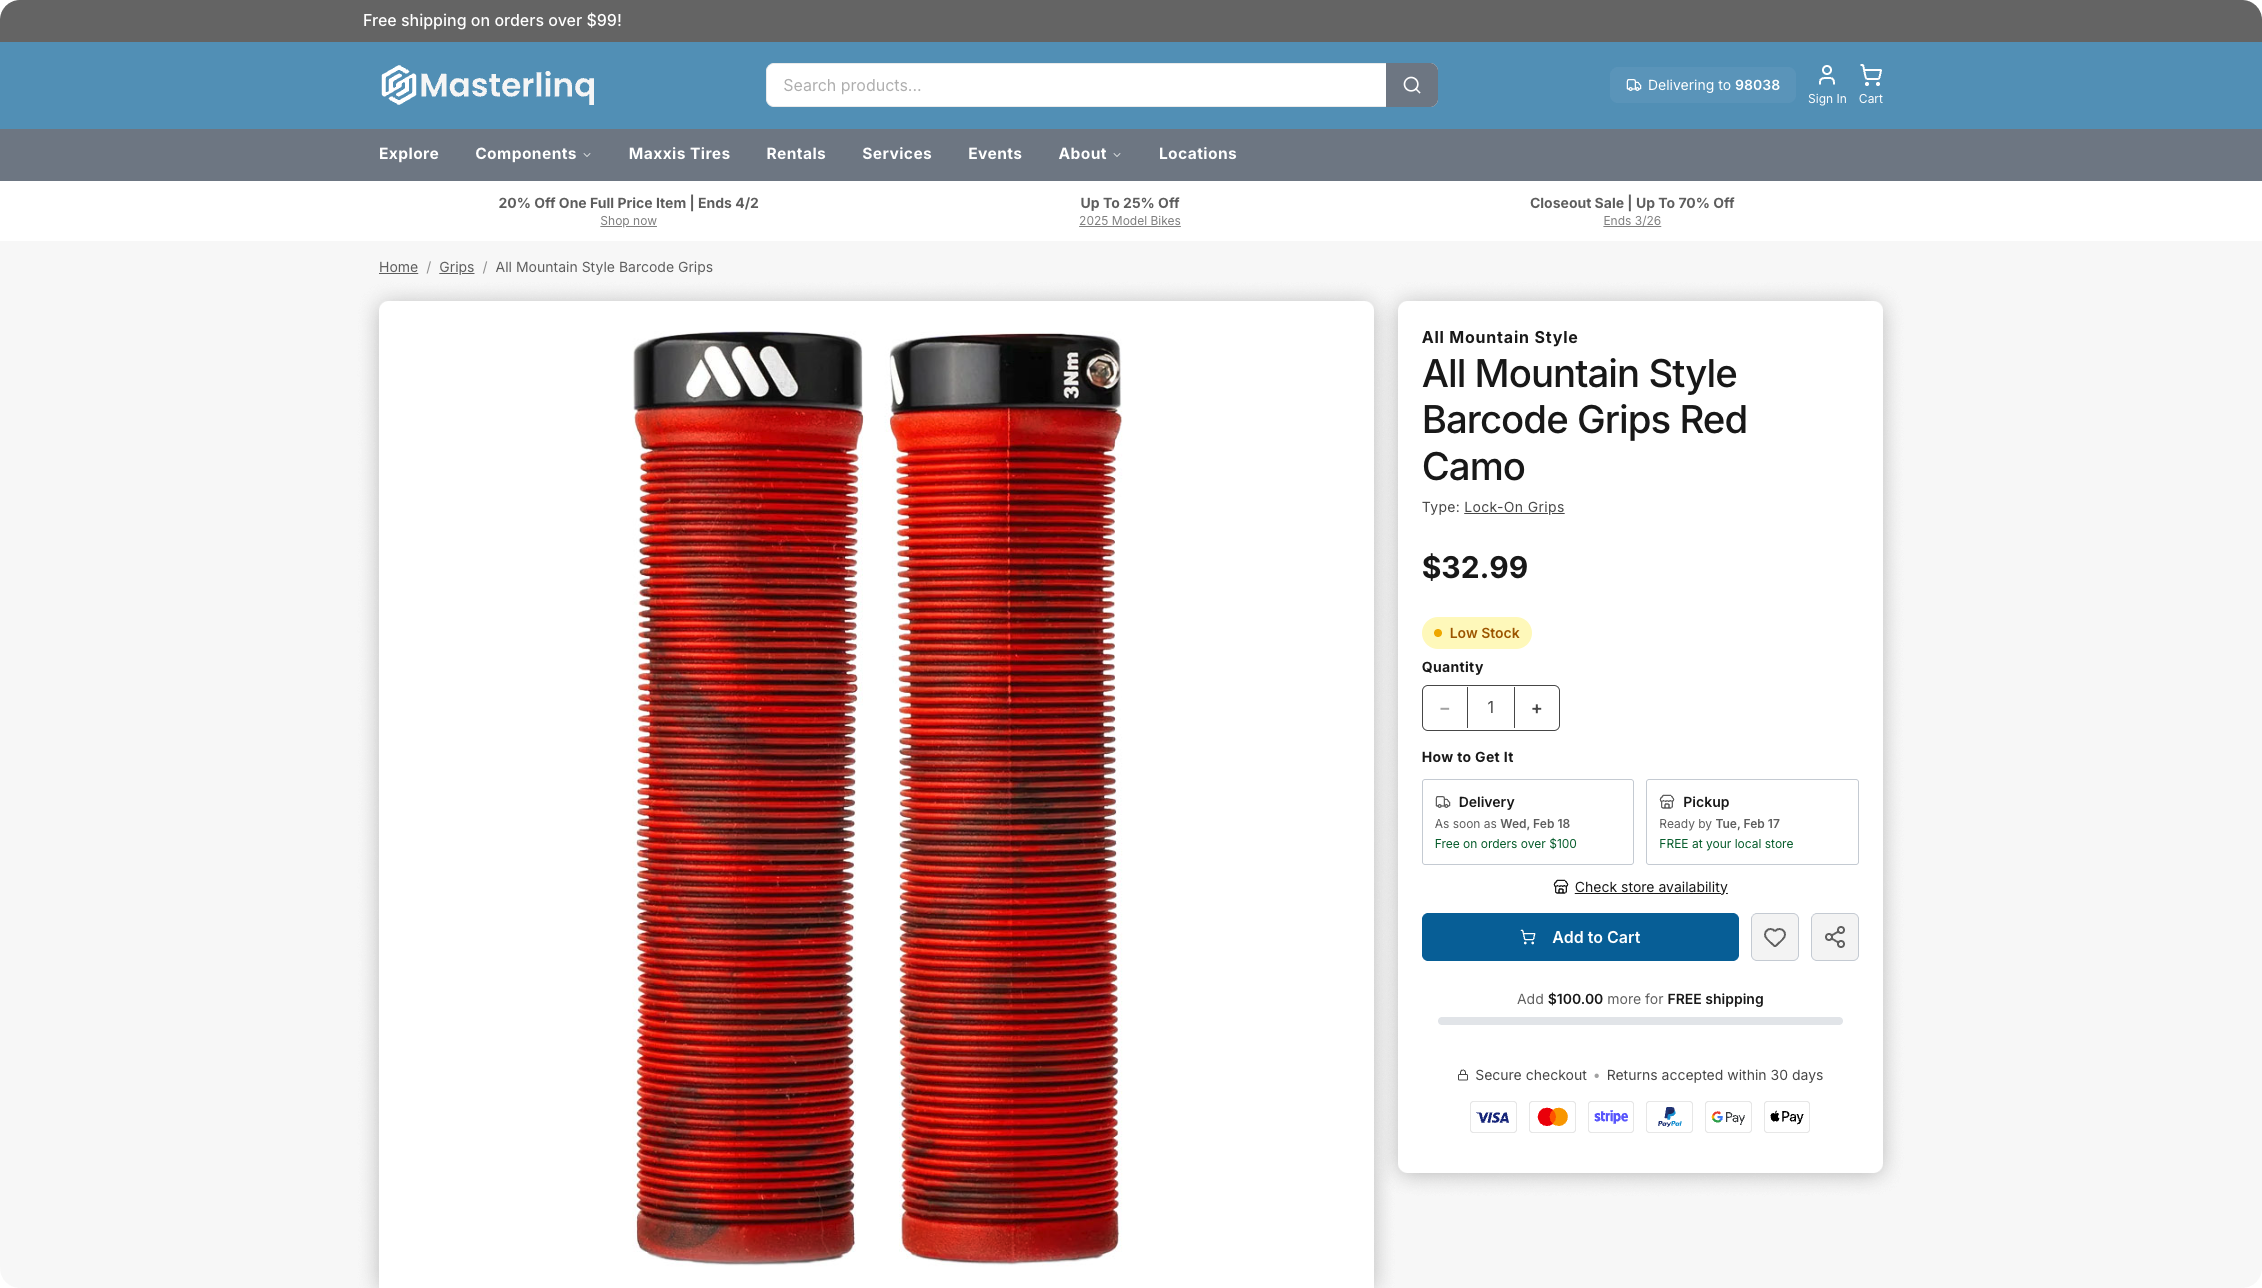Decrease quantity with the minus button

tap(1445, 708)
